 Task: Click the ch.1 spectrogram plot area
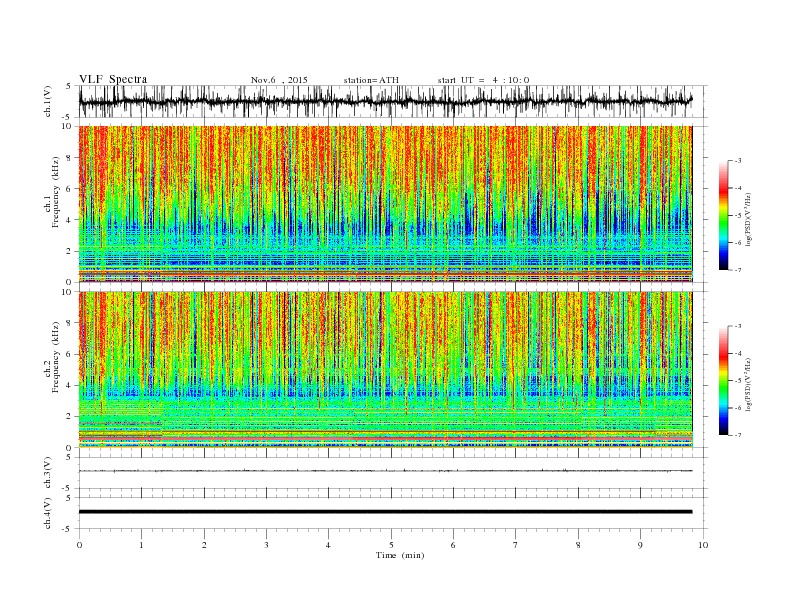tap(385, 204)
